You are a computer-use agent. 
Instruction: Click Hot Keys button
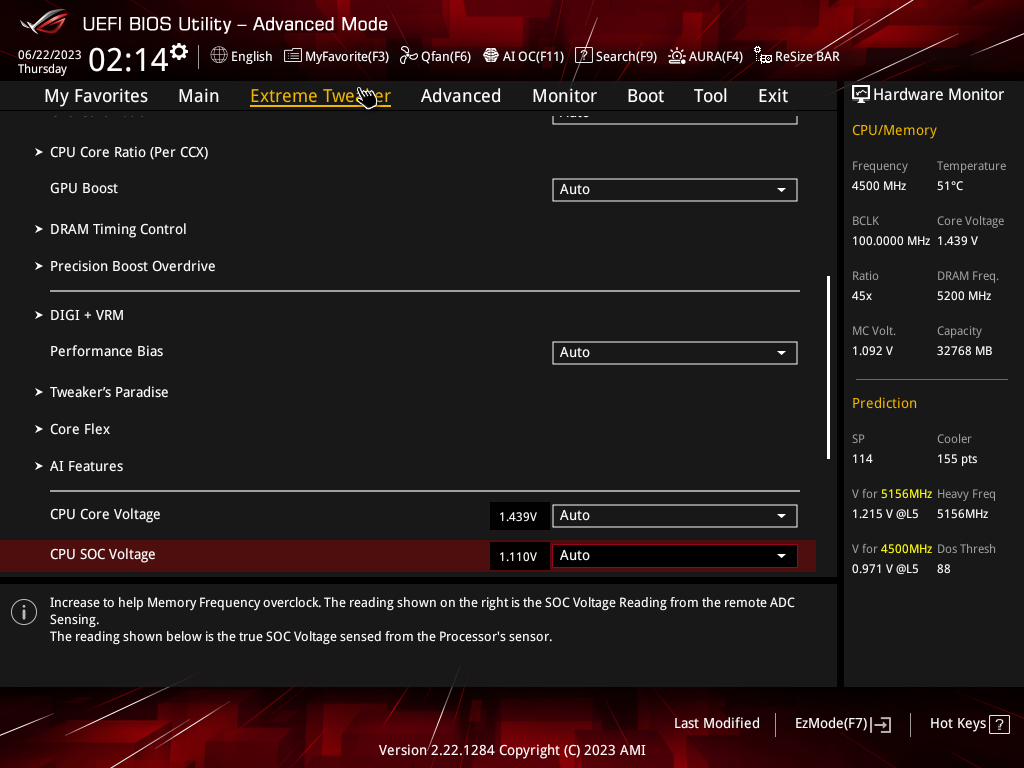tap(969, 724)
